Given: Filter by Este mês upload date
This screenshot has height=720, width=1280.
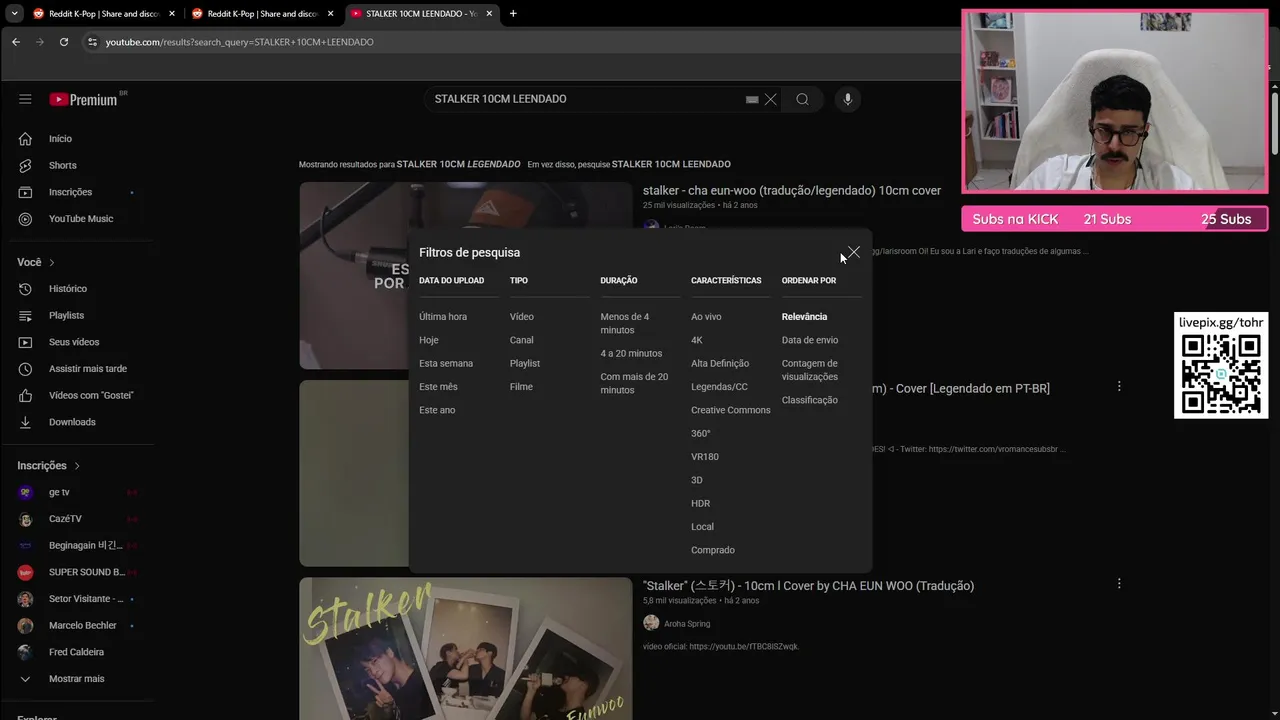Looking at the screenshot, I should click(x=438, y=387).
